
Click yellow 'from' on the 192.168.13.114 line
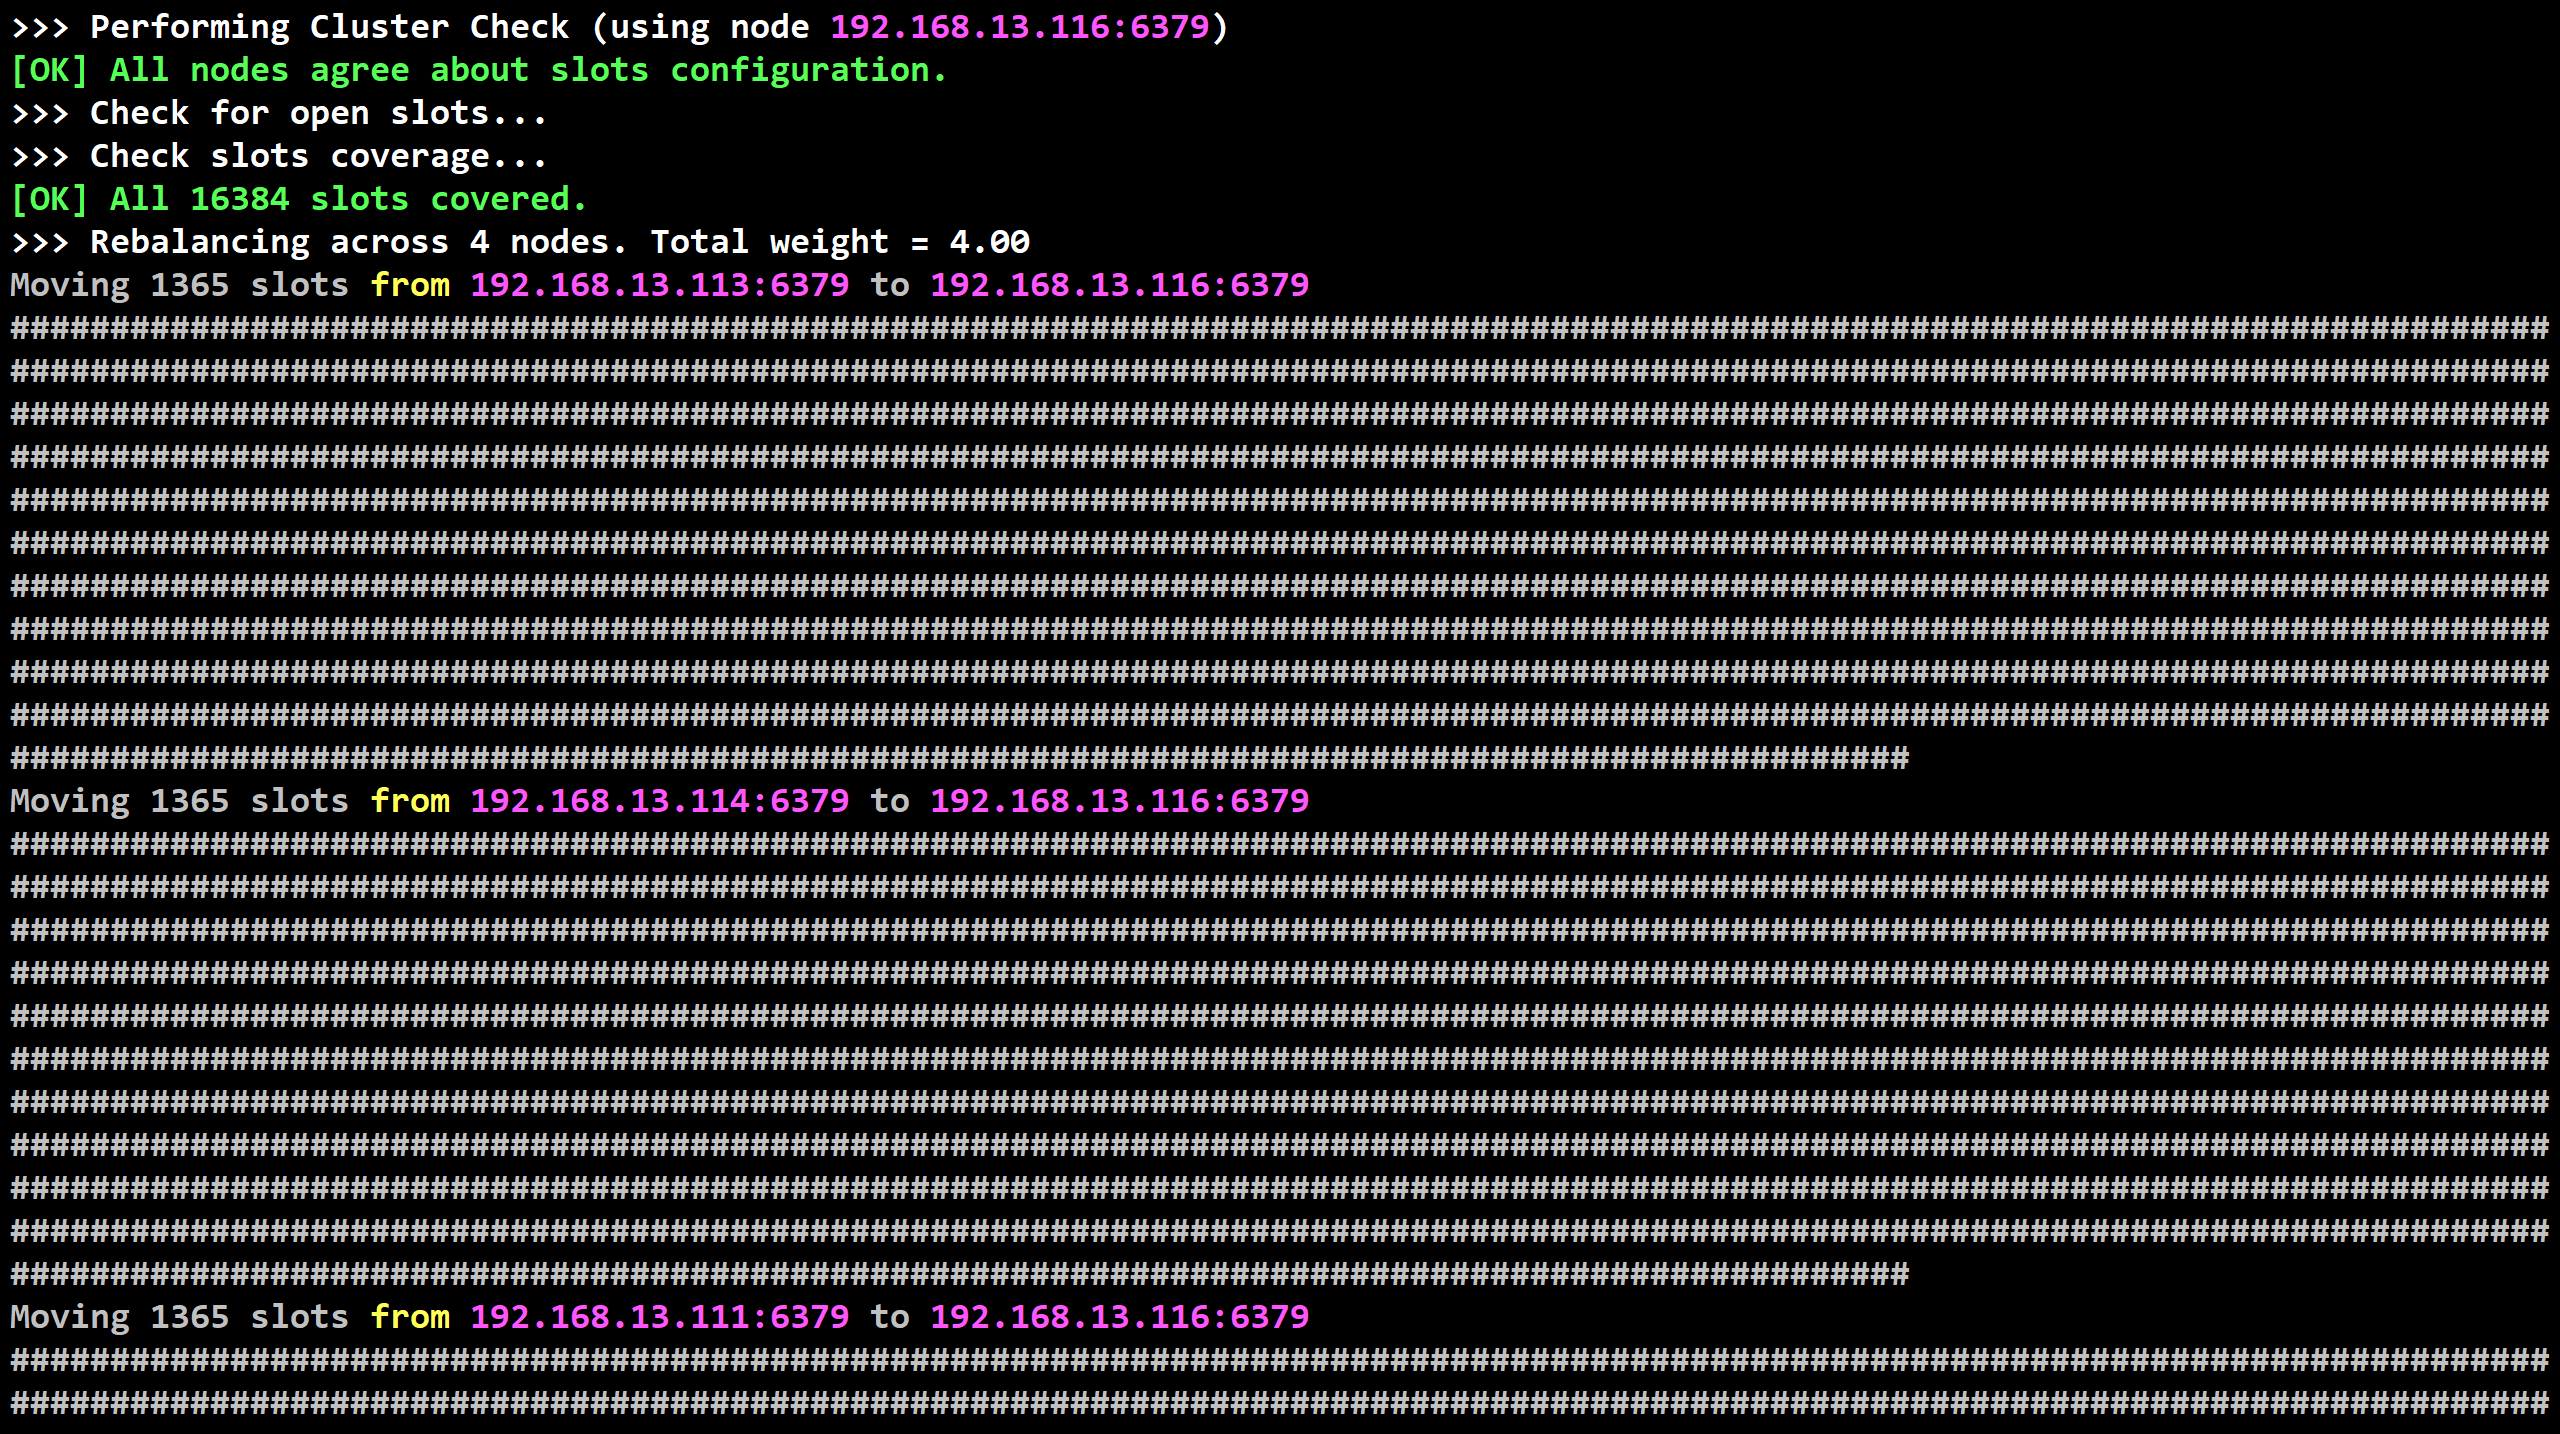click(410, 801)
